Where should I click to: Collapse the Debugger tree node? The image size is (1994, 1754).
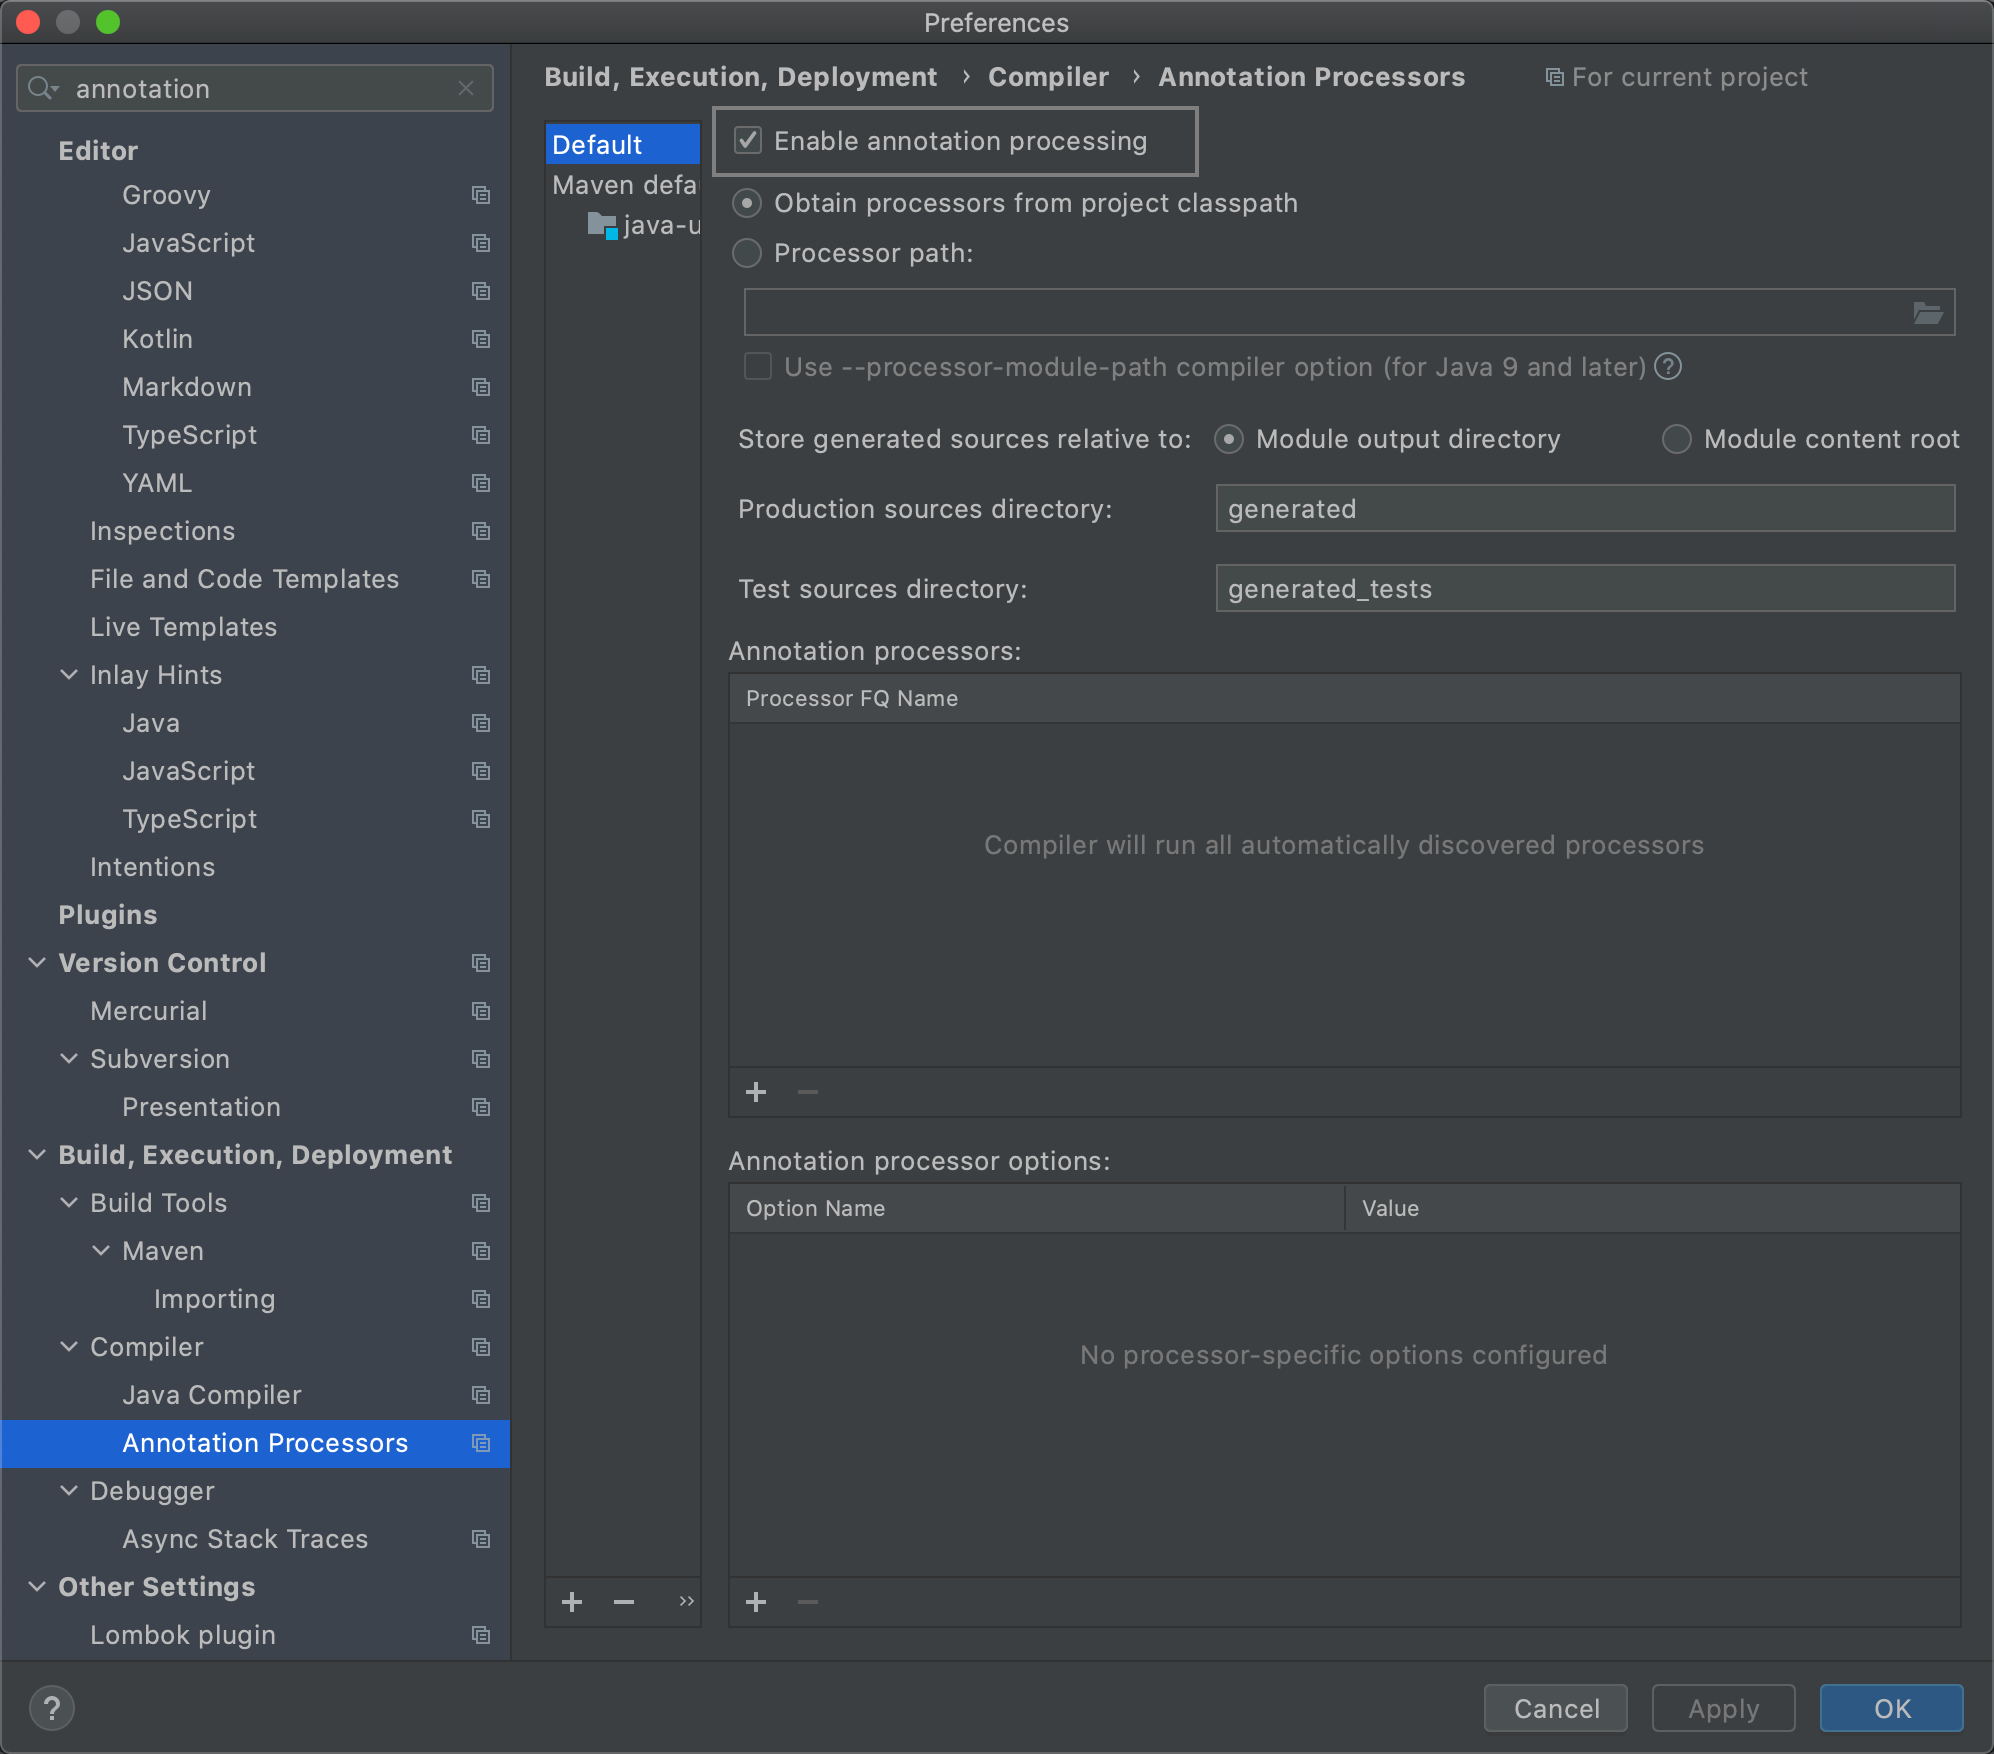point(69,1491)
